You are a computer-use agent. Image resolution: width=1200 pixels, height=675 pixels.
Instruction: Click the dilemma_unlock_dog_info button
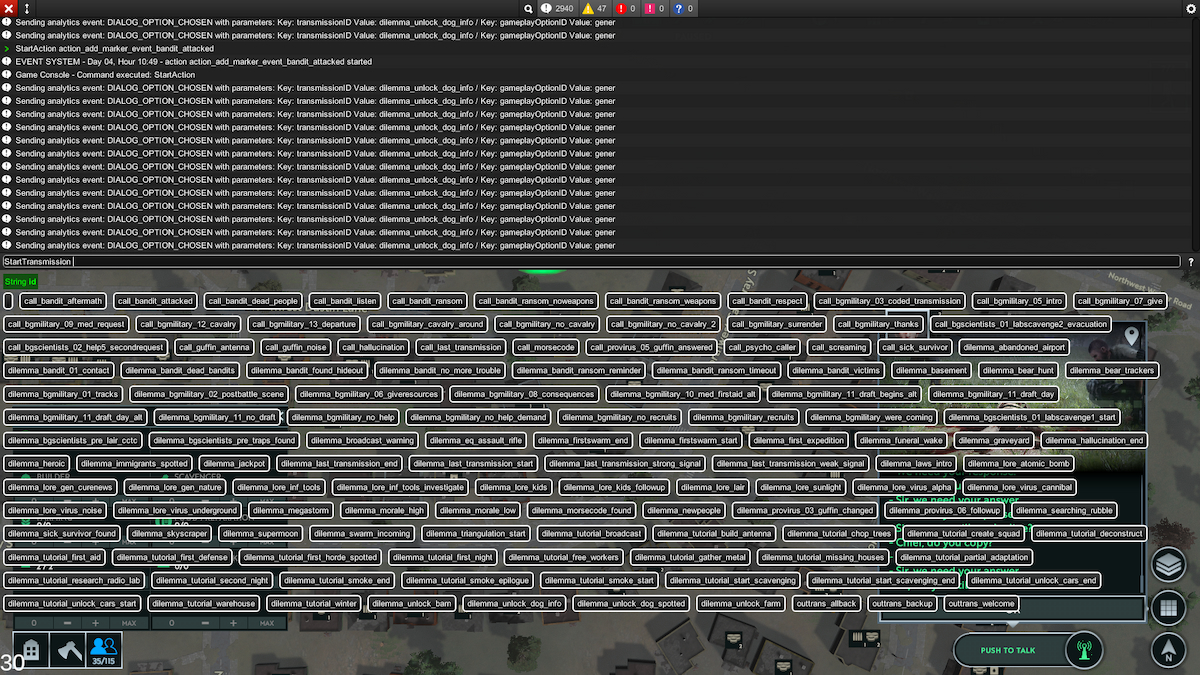[513, 603]
